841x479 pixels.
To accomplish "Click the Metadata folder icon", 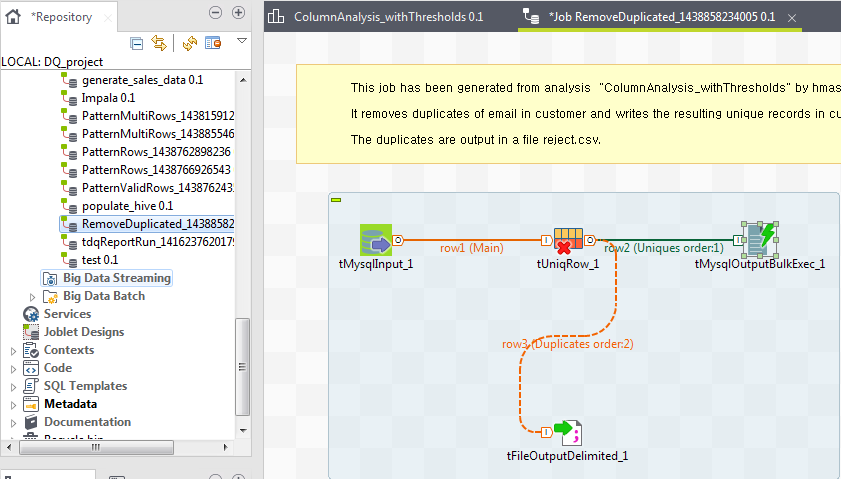I will point(31,404).
